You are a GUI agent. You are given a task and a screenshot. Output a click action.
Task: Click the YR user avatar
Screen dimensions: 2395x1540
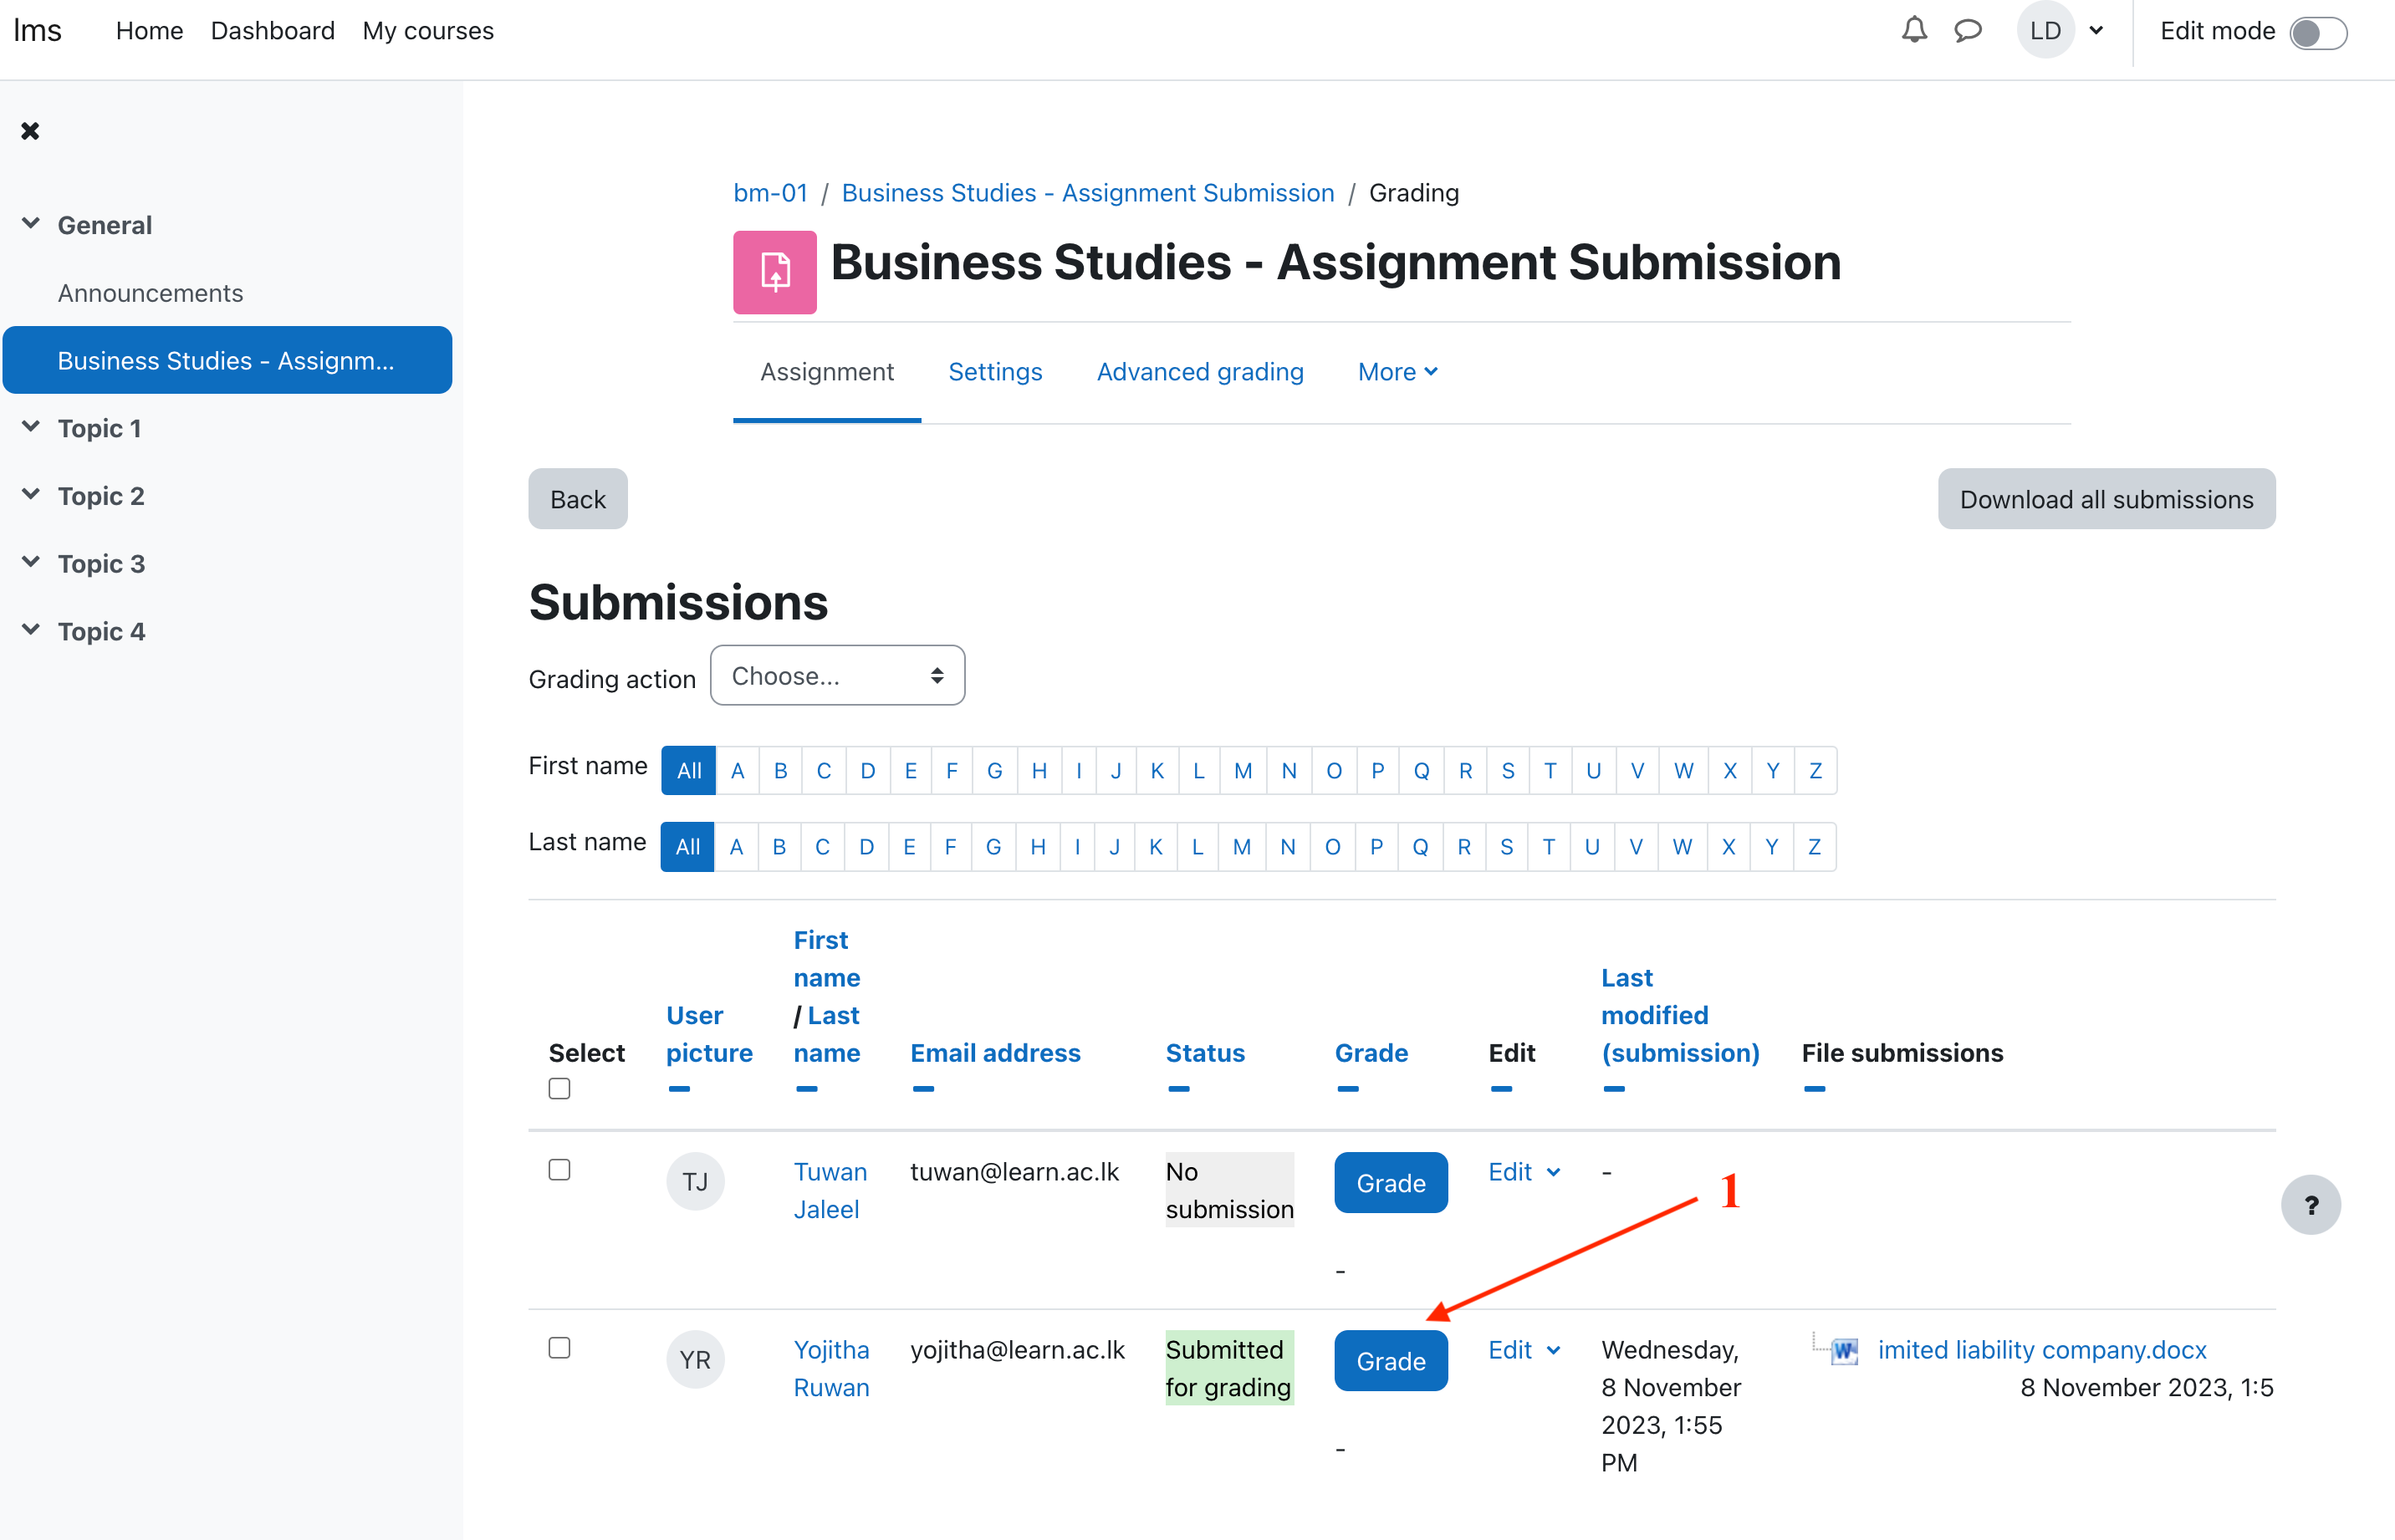(695, 1360)
